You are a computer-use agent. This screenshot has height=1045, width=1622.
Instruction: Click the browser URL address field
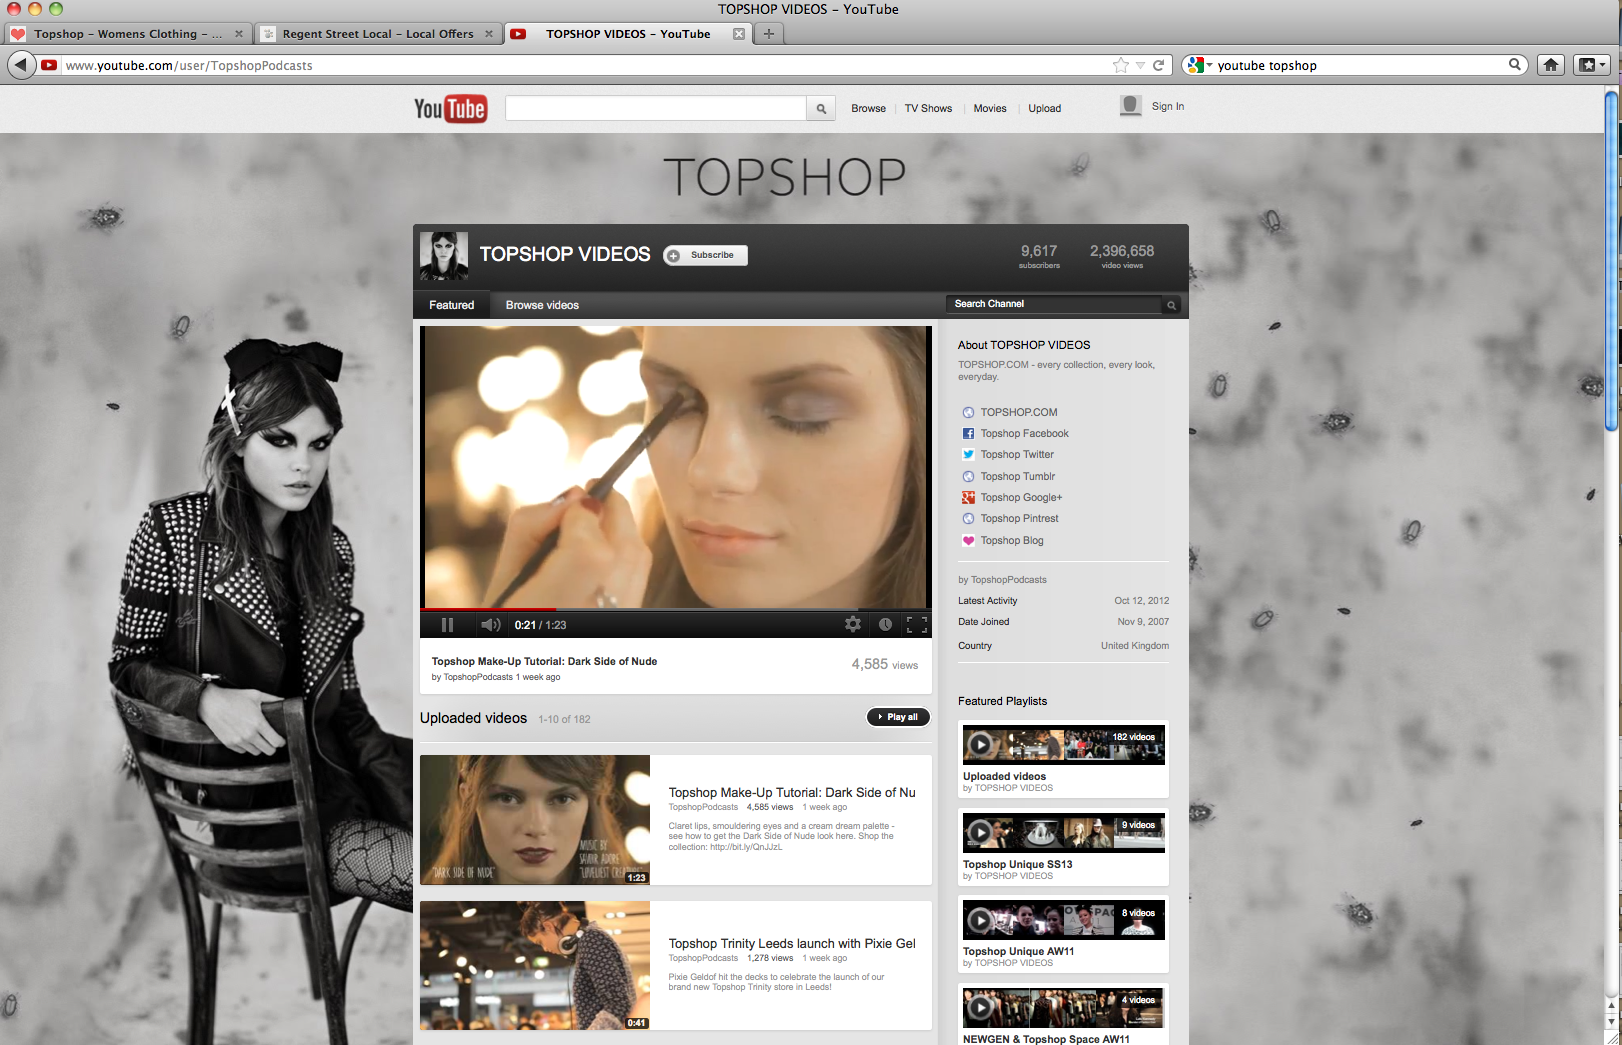(585, 65)
